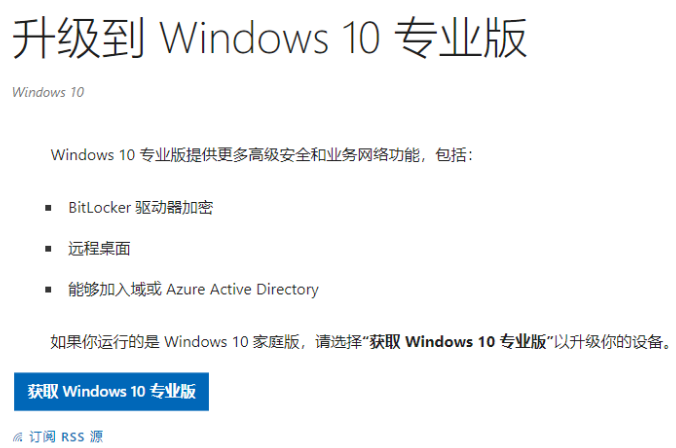Click the bullet marker beside 远程桌面
This screenshot has width=676, height=448.
(49, 248)
